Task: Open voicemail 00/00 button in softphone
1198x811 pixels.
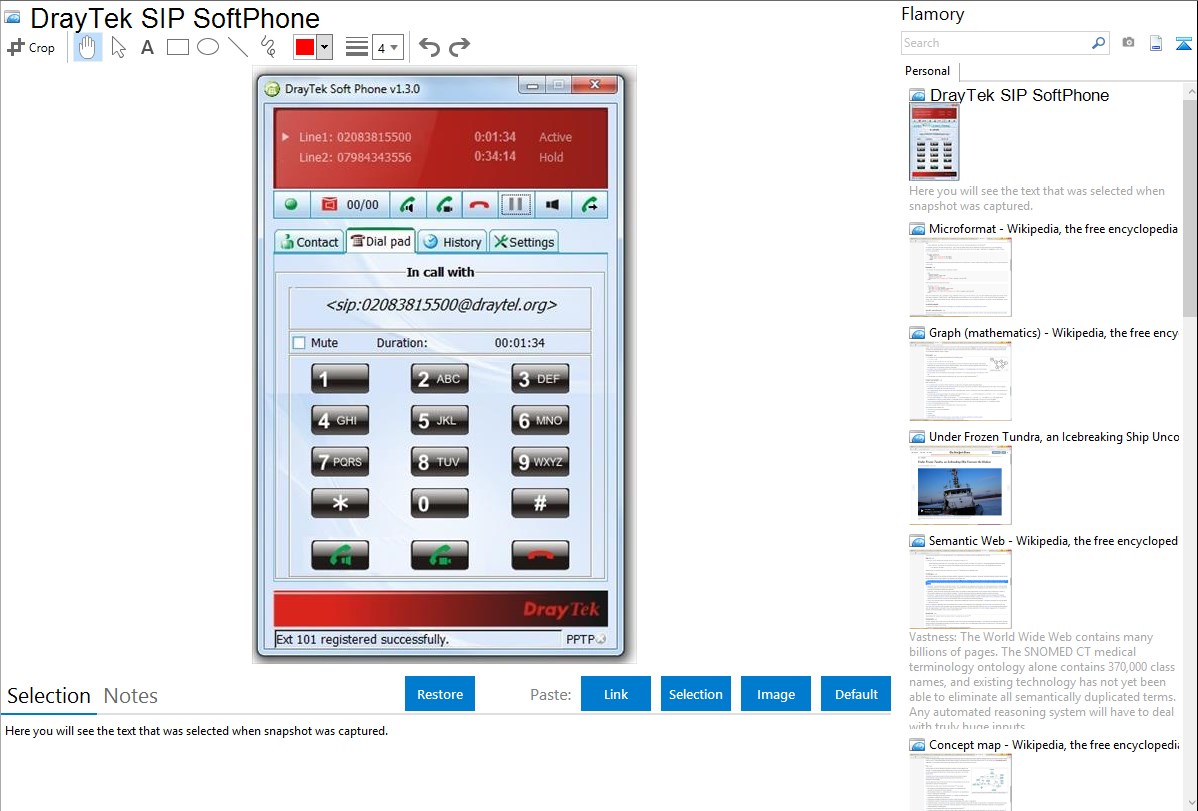Action: [351, 204]
